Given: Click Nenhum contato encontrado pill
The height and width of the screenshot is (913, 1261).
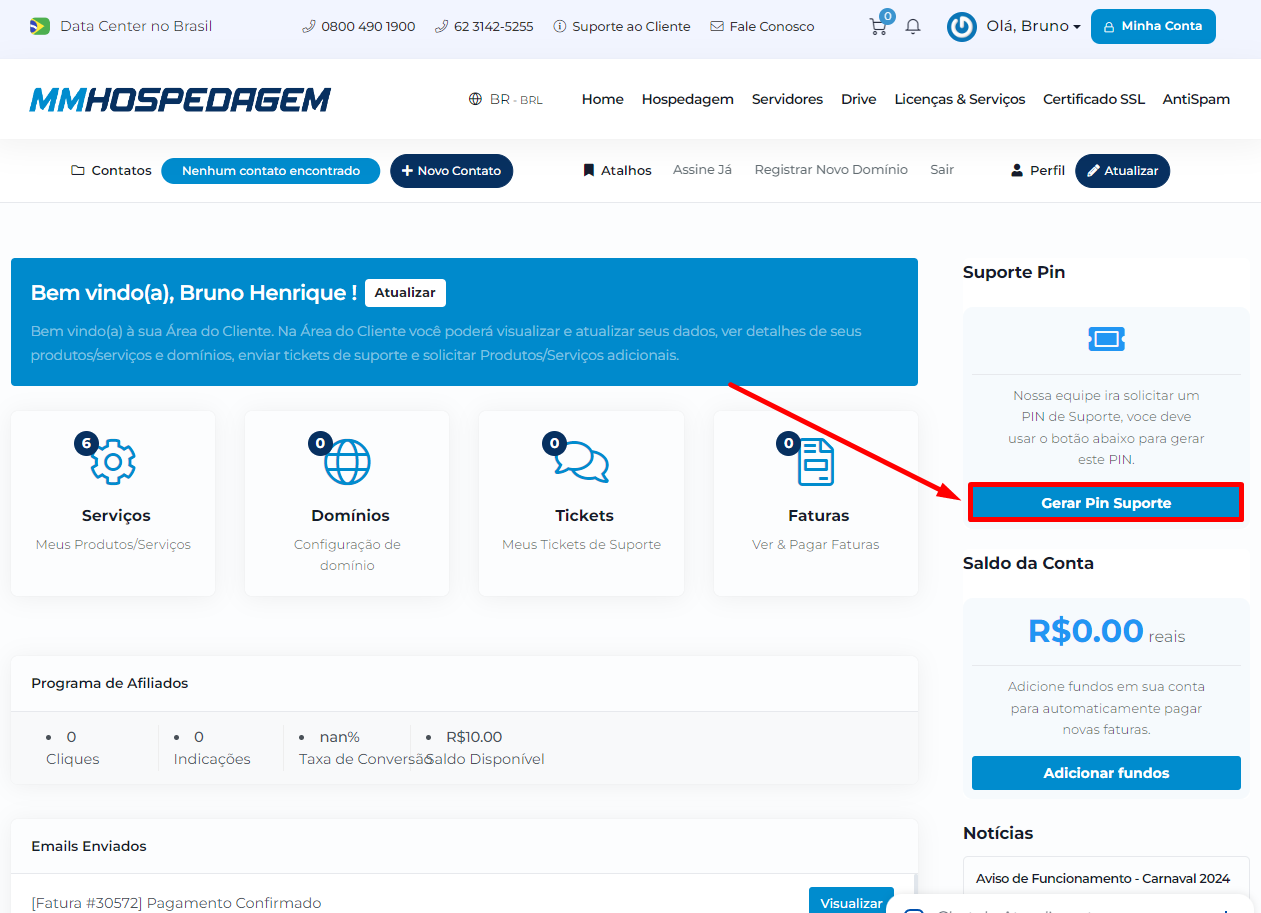Looking at the screenshot, I should (x=270, y=171).
